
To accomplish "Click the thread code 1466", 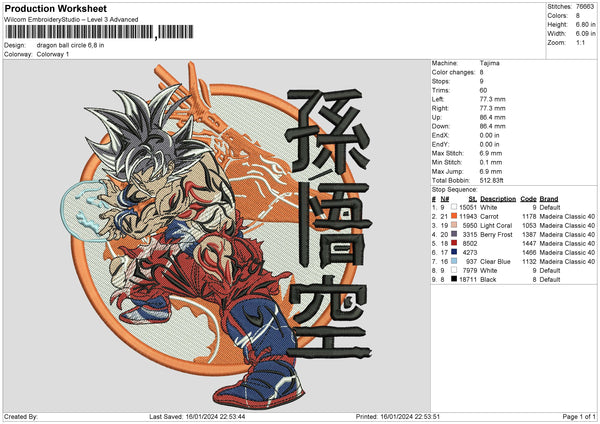I will [529, 252].
